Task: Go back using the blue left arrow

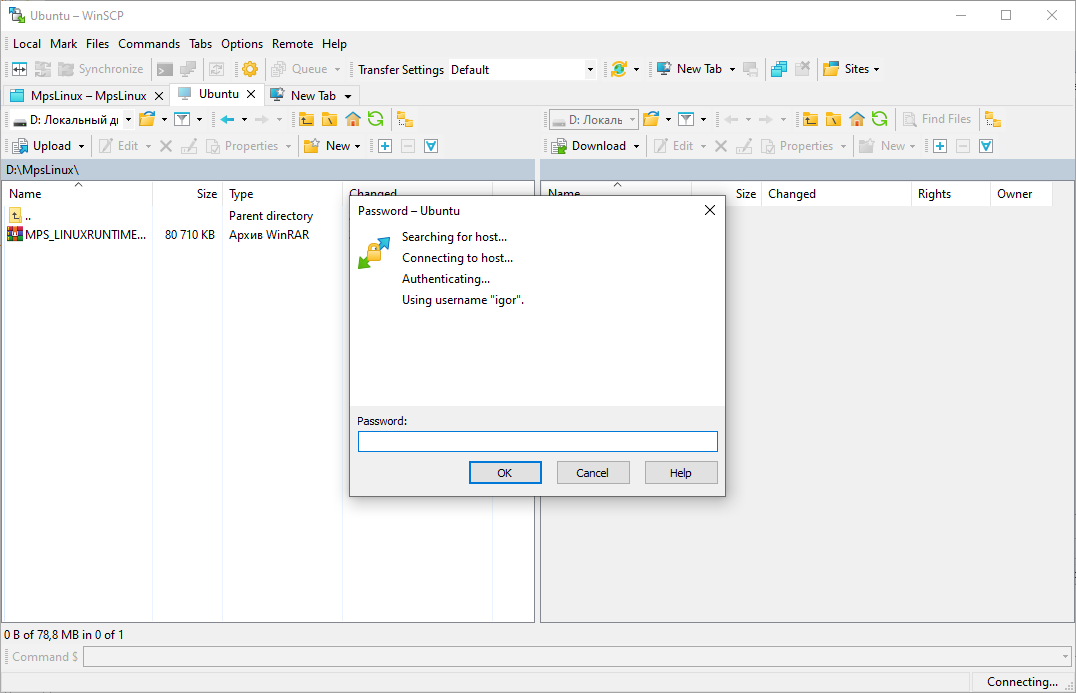Action: coord(227,119)
